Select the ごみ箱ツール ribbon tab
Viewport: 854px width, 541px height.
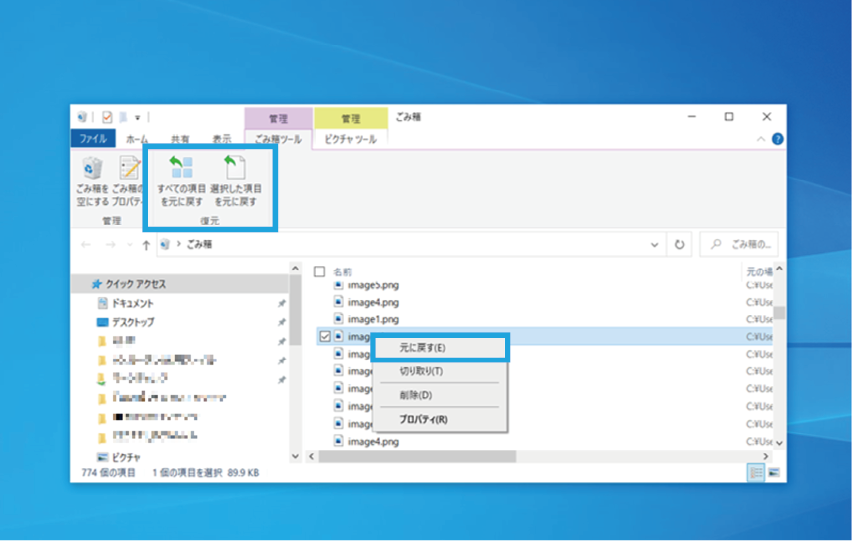click(x=278, y=139)
